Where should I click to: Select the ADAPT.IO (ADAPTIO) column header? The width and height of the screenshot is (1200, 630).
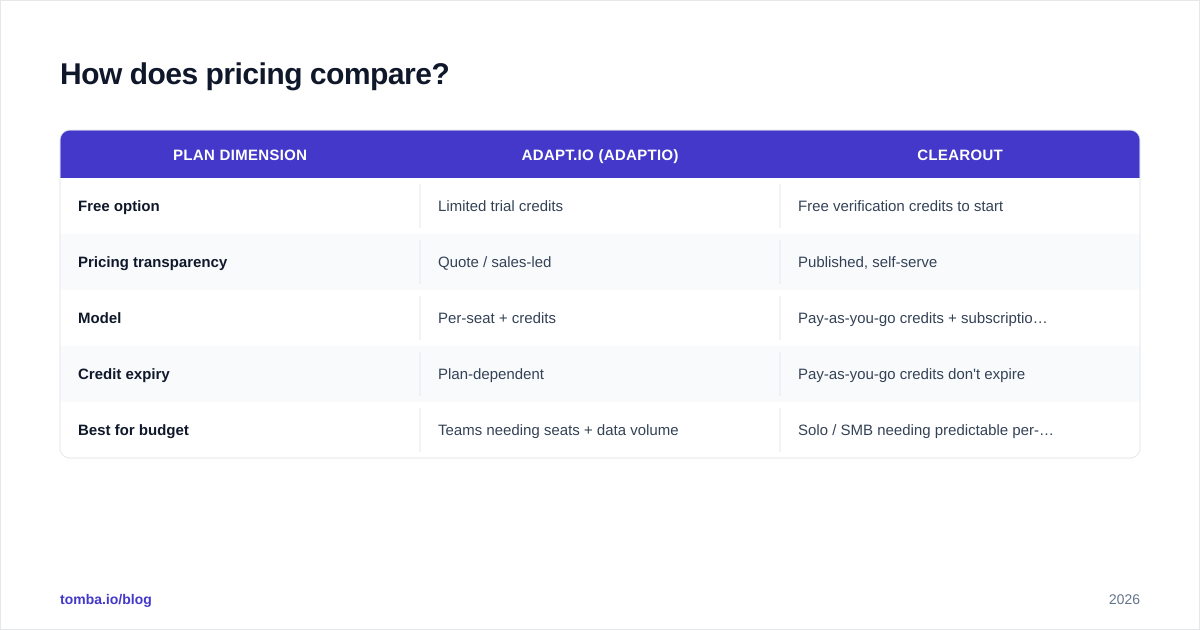[600, 155]
